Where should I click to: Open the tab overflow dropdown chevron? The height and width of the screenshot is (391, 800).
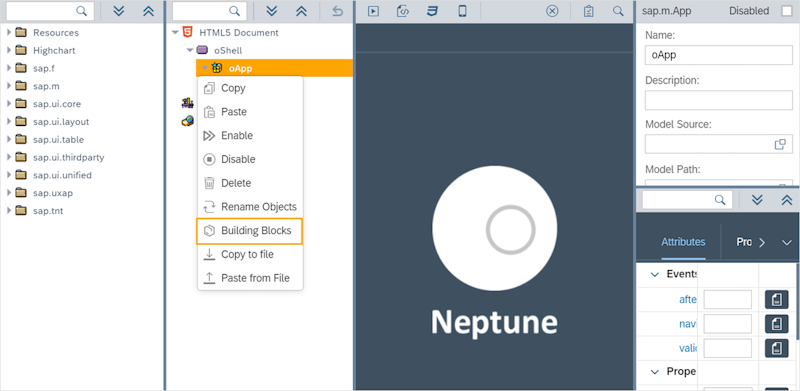786,242
